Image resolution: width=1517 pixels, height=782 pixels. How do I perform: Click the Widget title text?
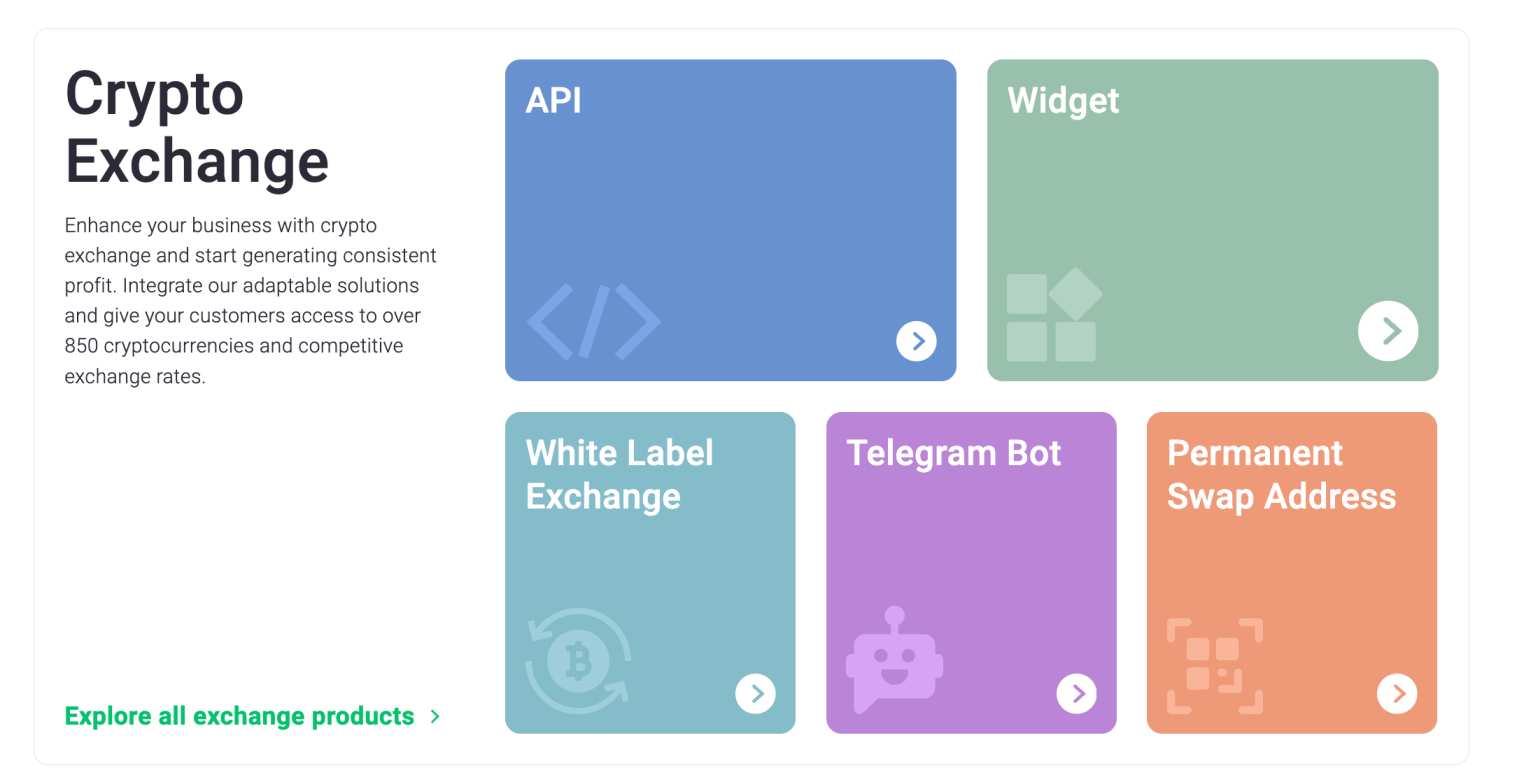click(1063, 101)
